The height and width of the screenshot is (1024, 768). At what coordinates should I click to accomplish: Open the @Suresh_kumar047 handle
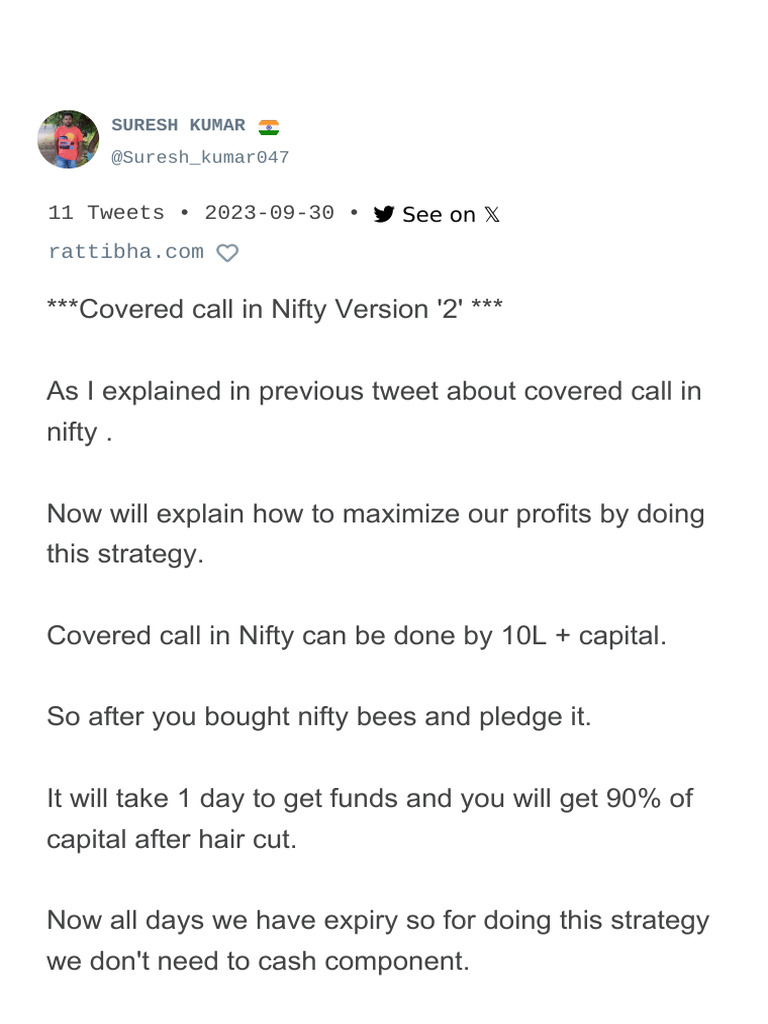tap(199, 157)
